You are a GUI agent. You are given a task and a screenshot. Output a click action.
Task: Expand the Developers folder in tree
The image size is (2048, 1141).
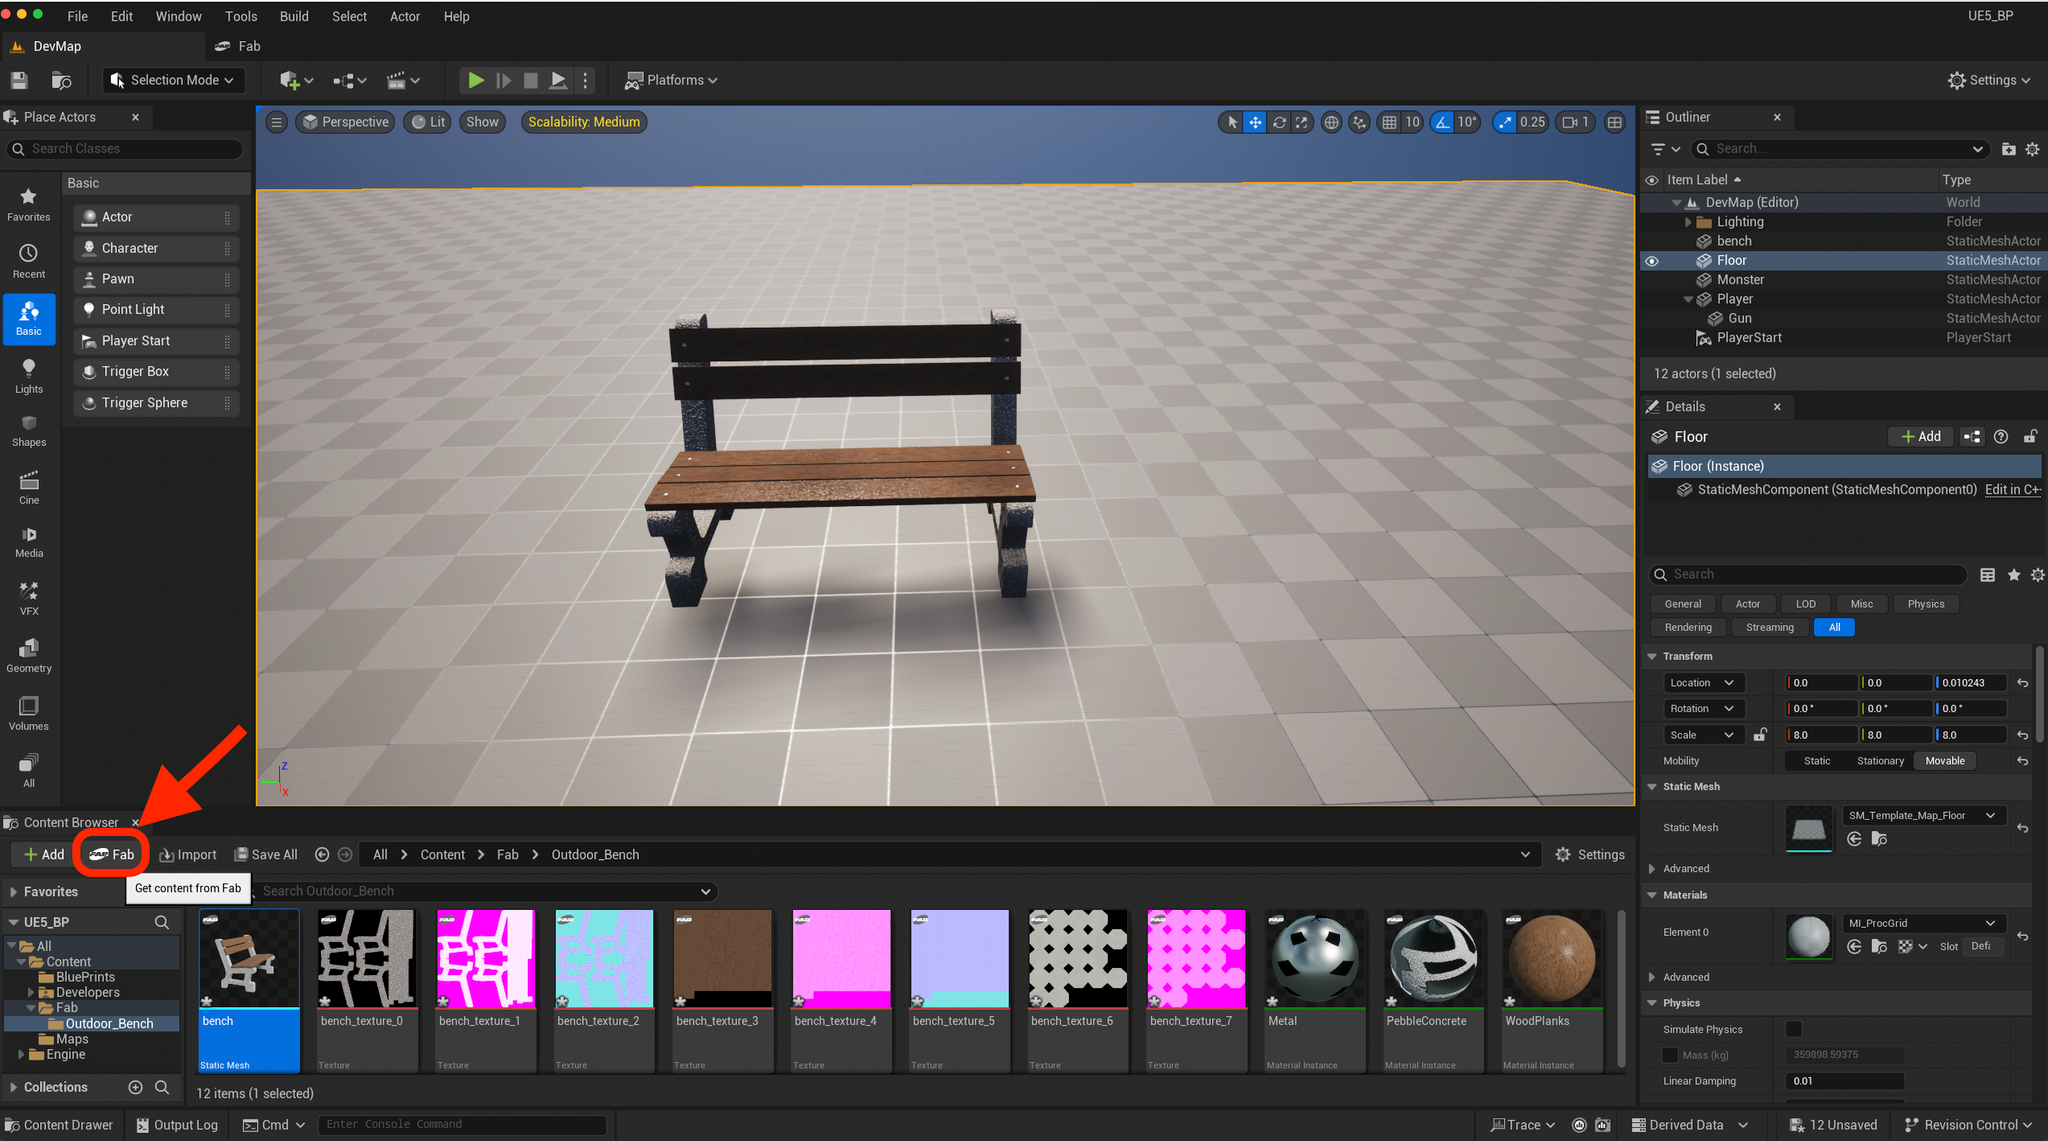click(31, 993)
